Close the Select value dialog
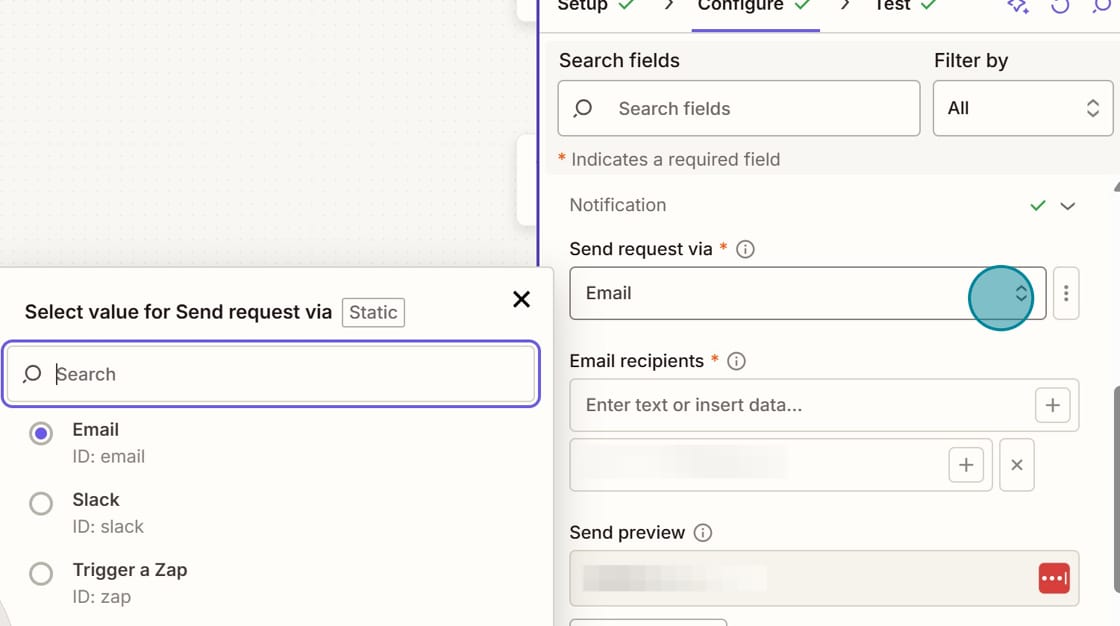1120x626 pixels. 521,299
